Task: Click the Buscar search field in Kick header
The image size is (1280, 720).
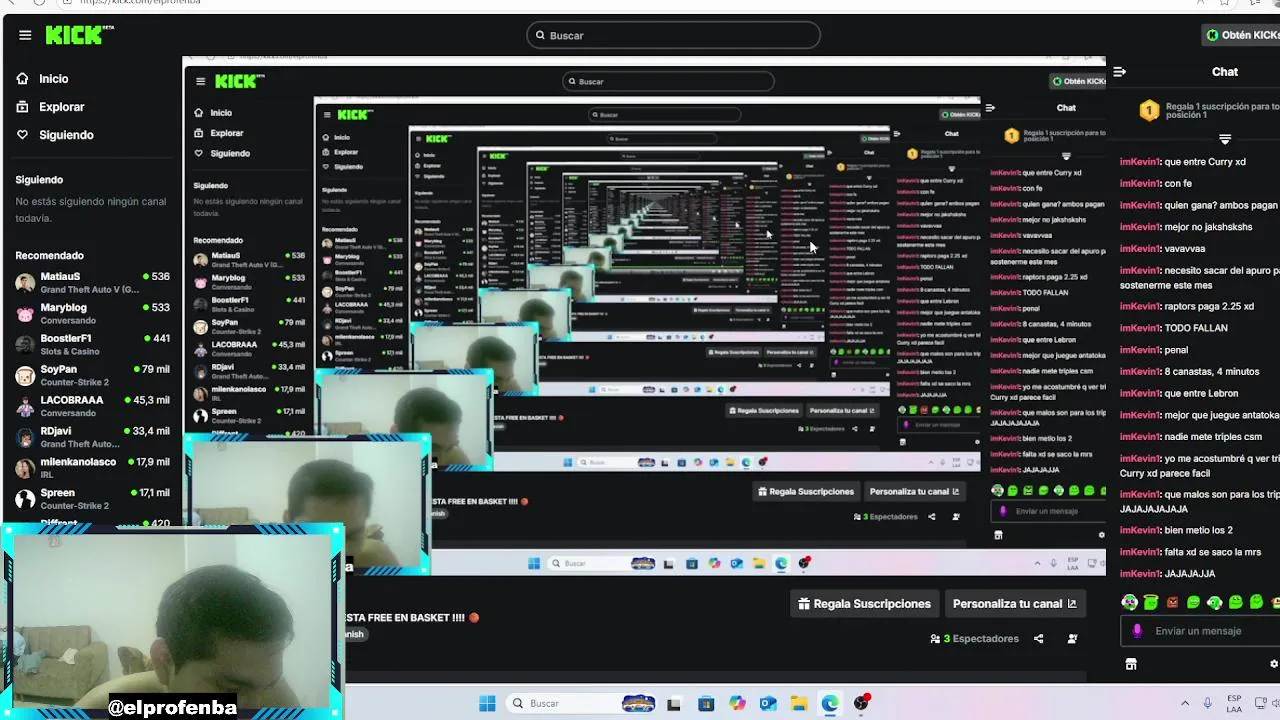Action: [x=673, y=35]
